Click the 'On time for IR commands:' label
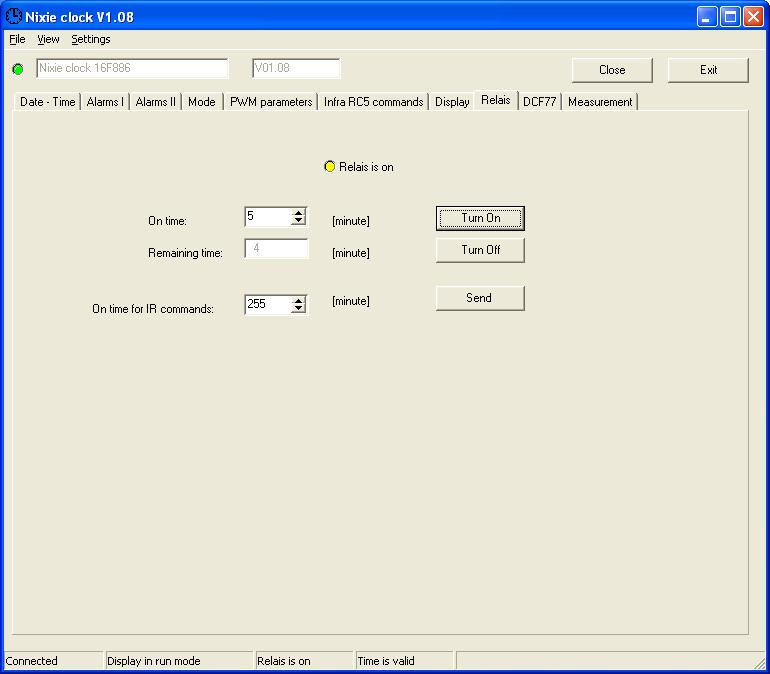This screenshot has width=770, height=674. click(x=153, y=309)
